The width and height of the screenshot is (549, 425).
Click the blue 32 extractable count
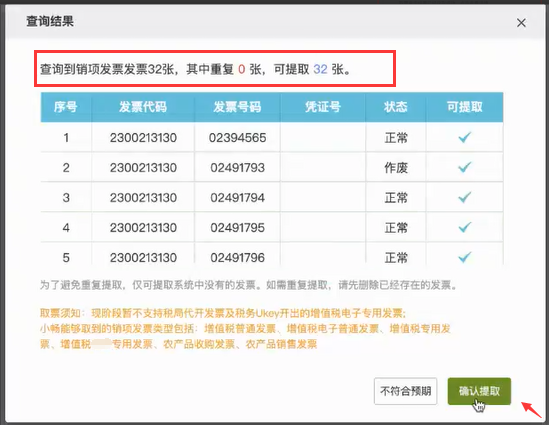click(x=320, y=69)
